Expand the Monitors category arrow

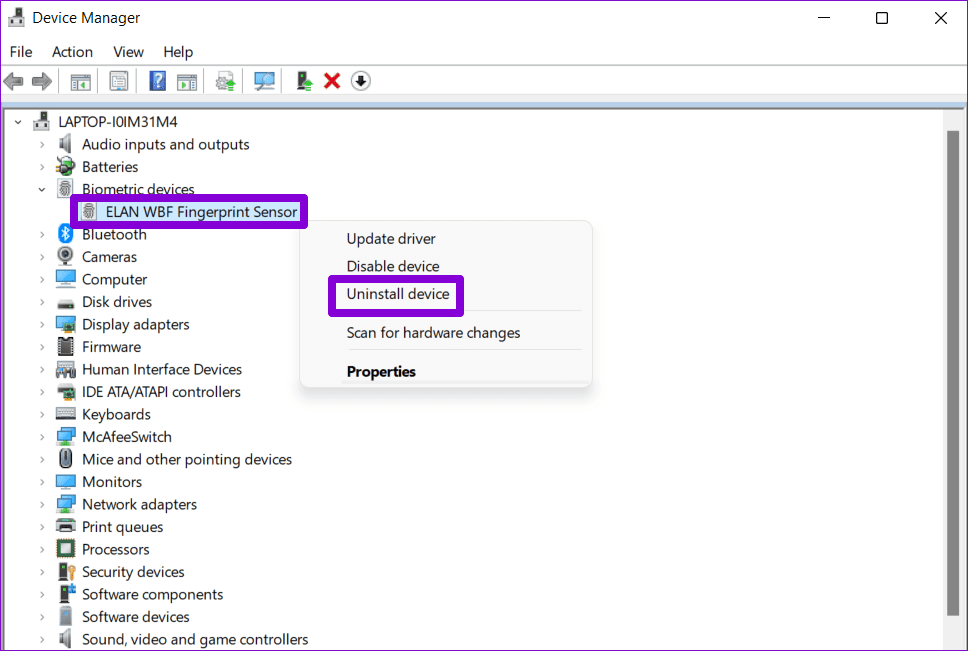[41, 482]
